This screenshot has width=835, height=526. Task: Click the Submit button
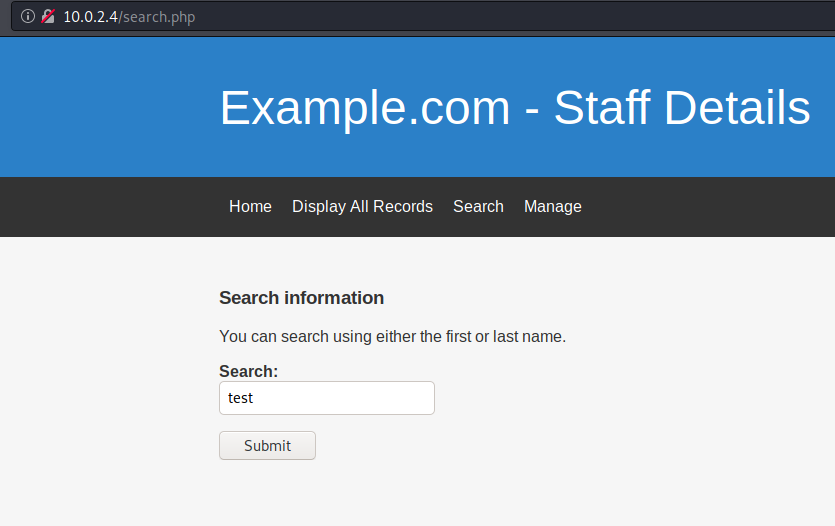[x=267, y=446]
